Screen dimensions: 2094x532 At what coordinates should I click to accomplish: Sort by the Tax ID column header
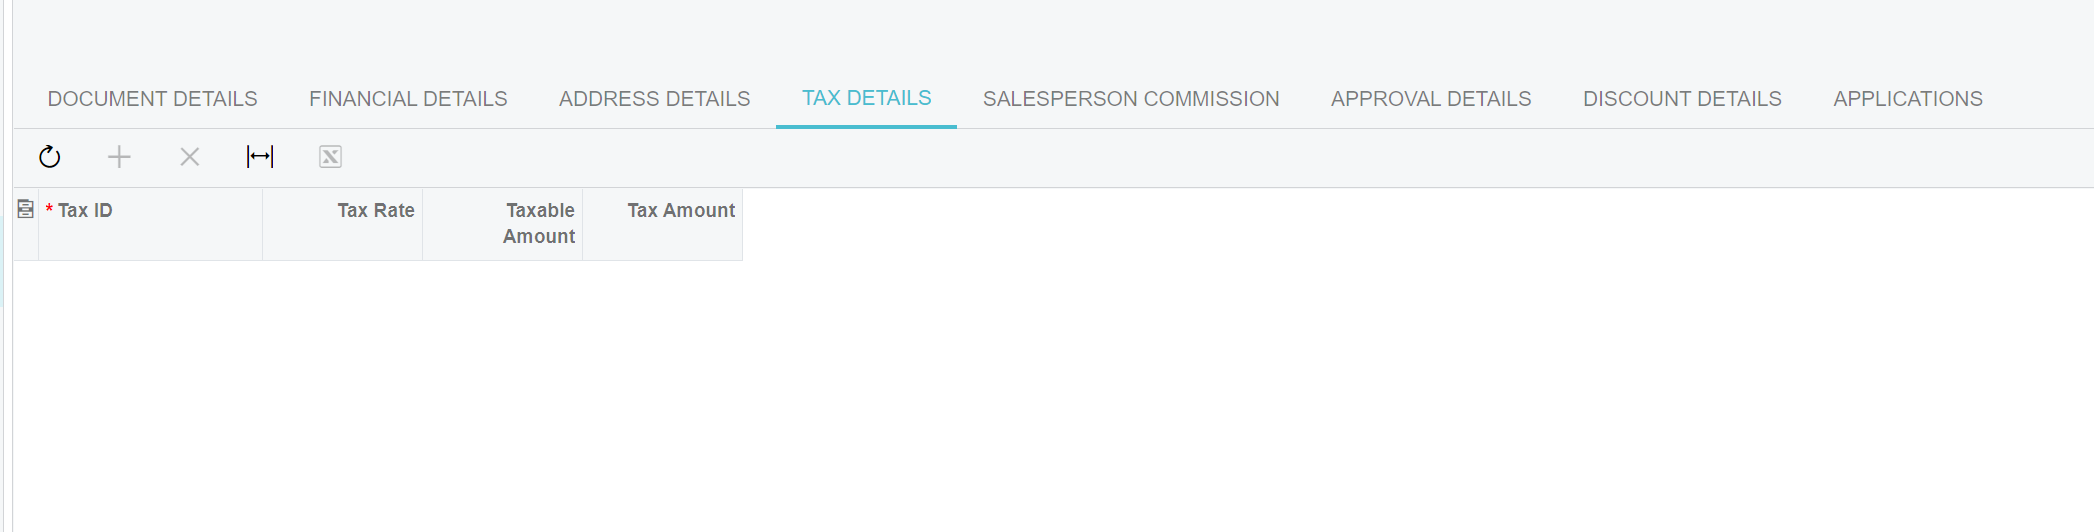point(151,224)
